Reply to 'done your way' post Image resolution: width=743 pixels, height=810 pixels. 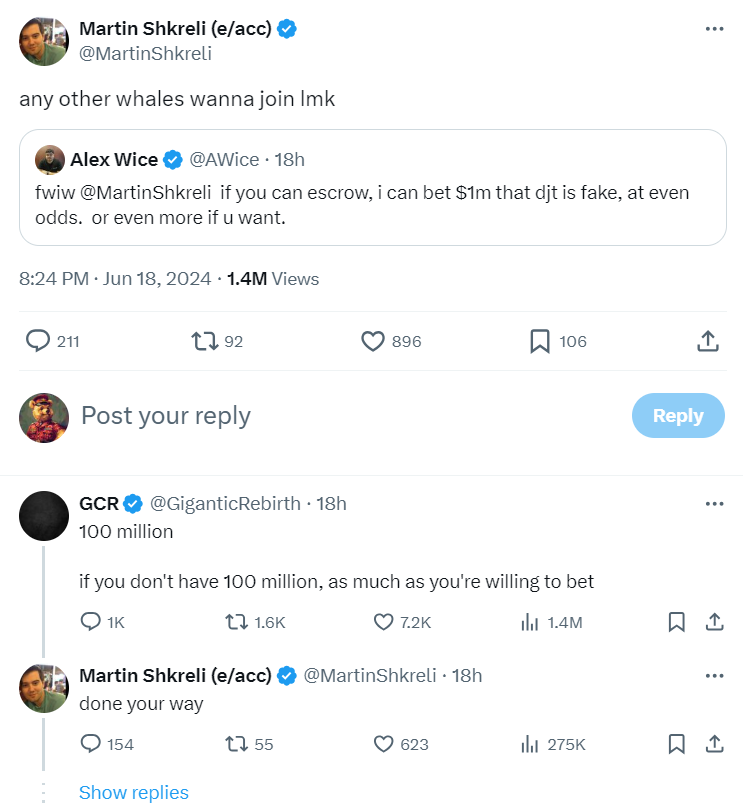[91, 744]
